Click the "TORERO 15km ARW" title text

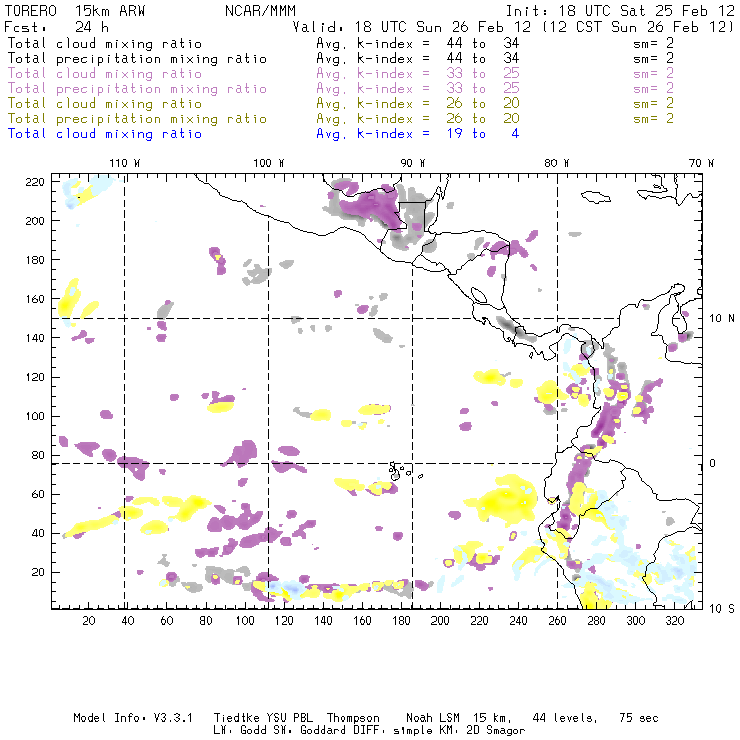coord(75,11)
